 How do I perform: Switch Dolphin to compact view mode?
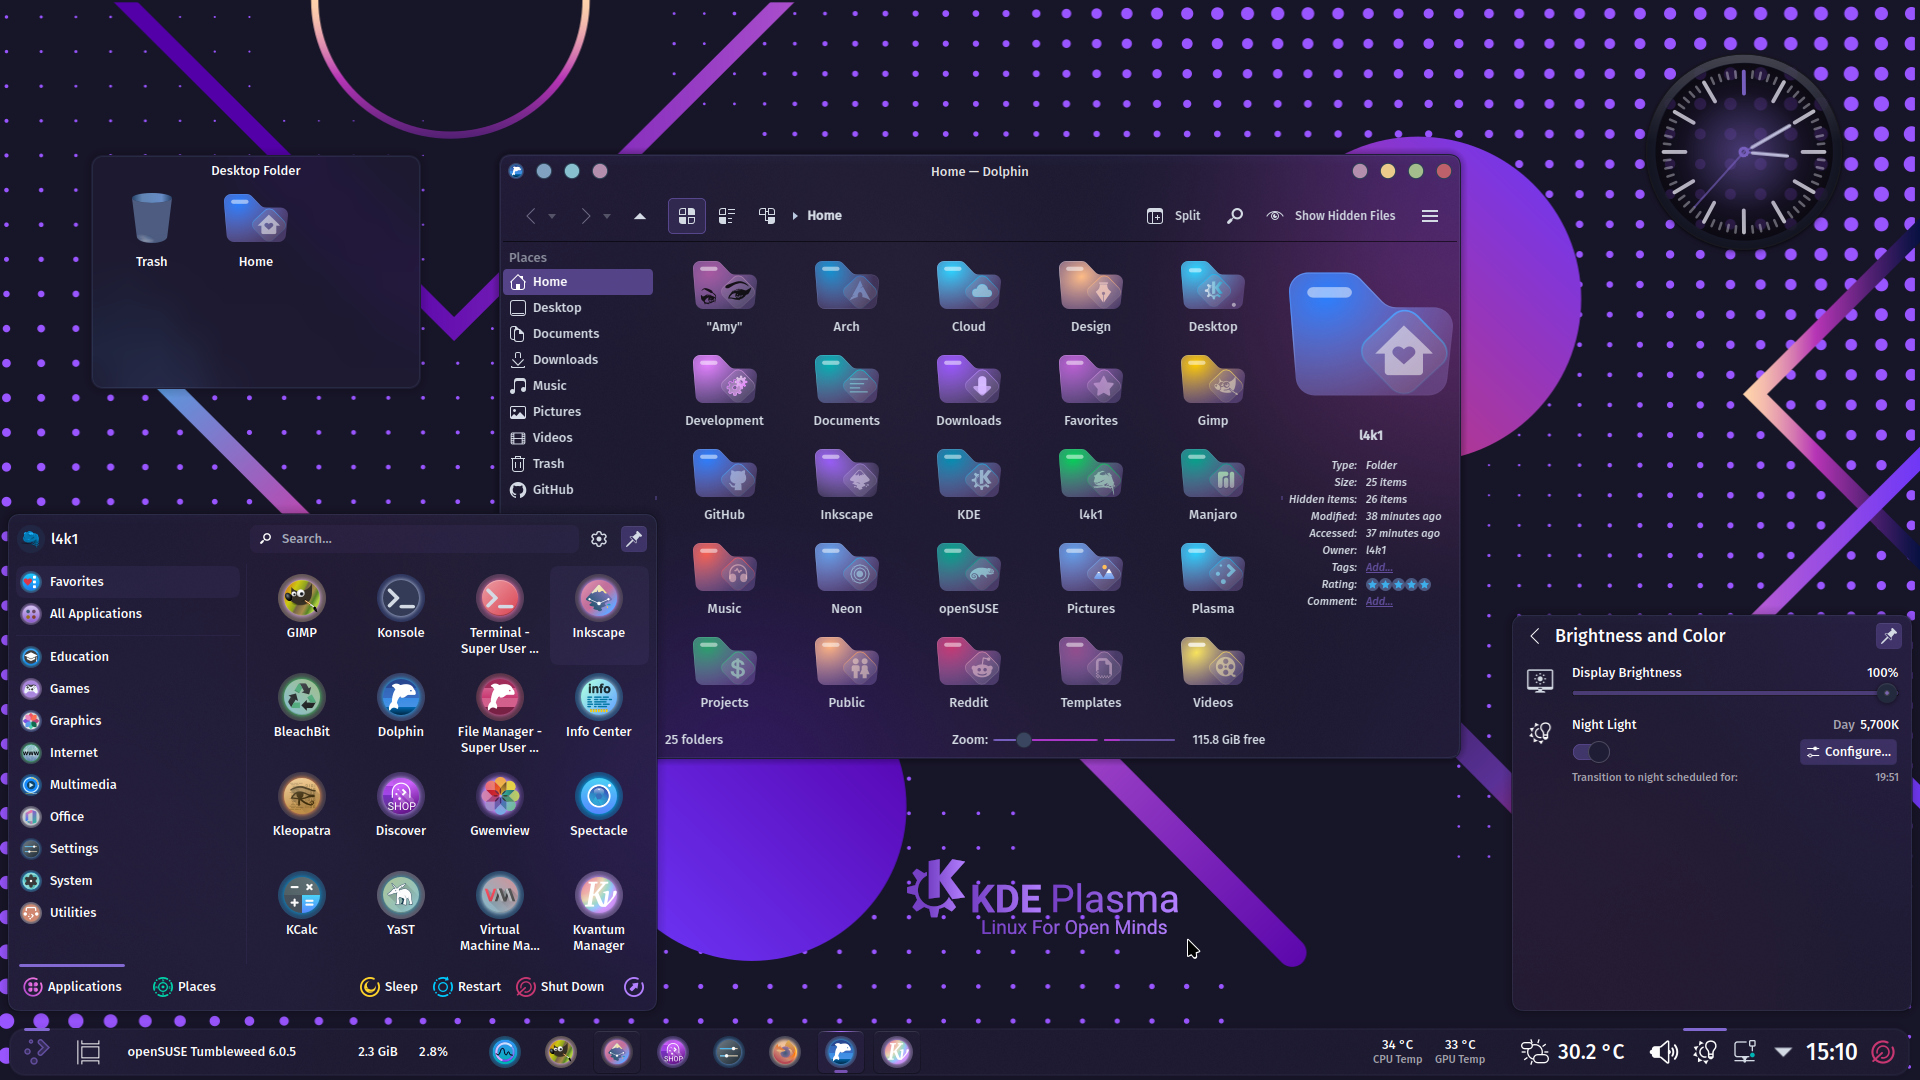coord(727,216)
